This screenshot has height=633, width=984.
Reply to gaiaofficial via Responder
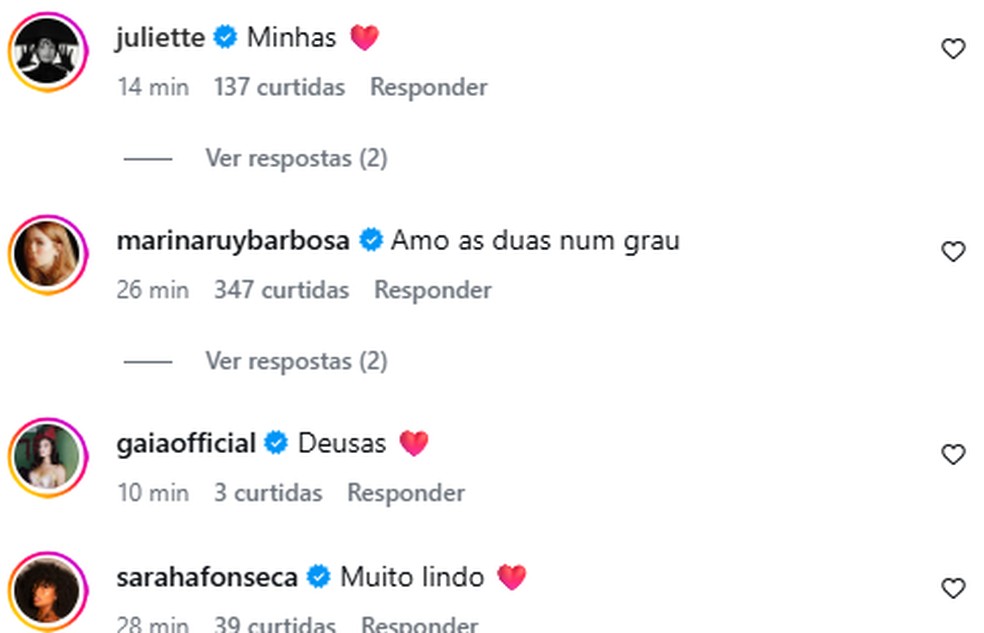pyautogui.click(x=405, y=493)
